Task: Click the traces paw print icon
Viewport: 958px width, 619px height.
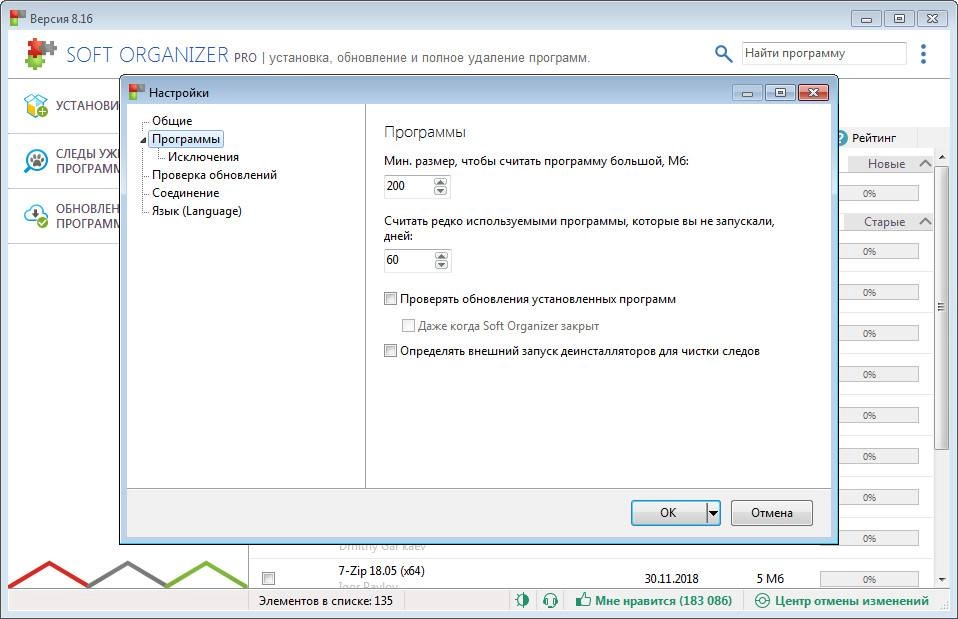Action: click(x=36, y=161)
